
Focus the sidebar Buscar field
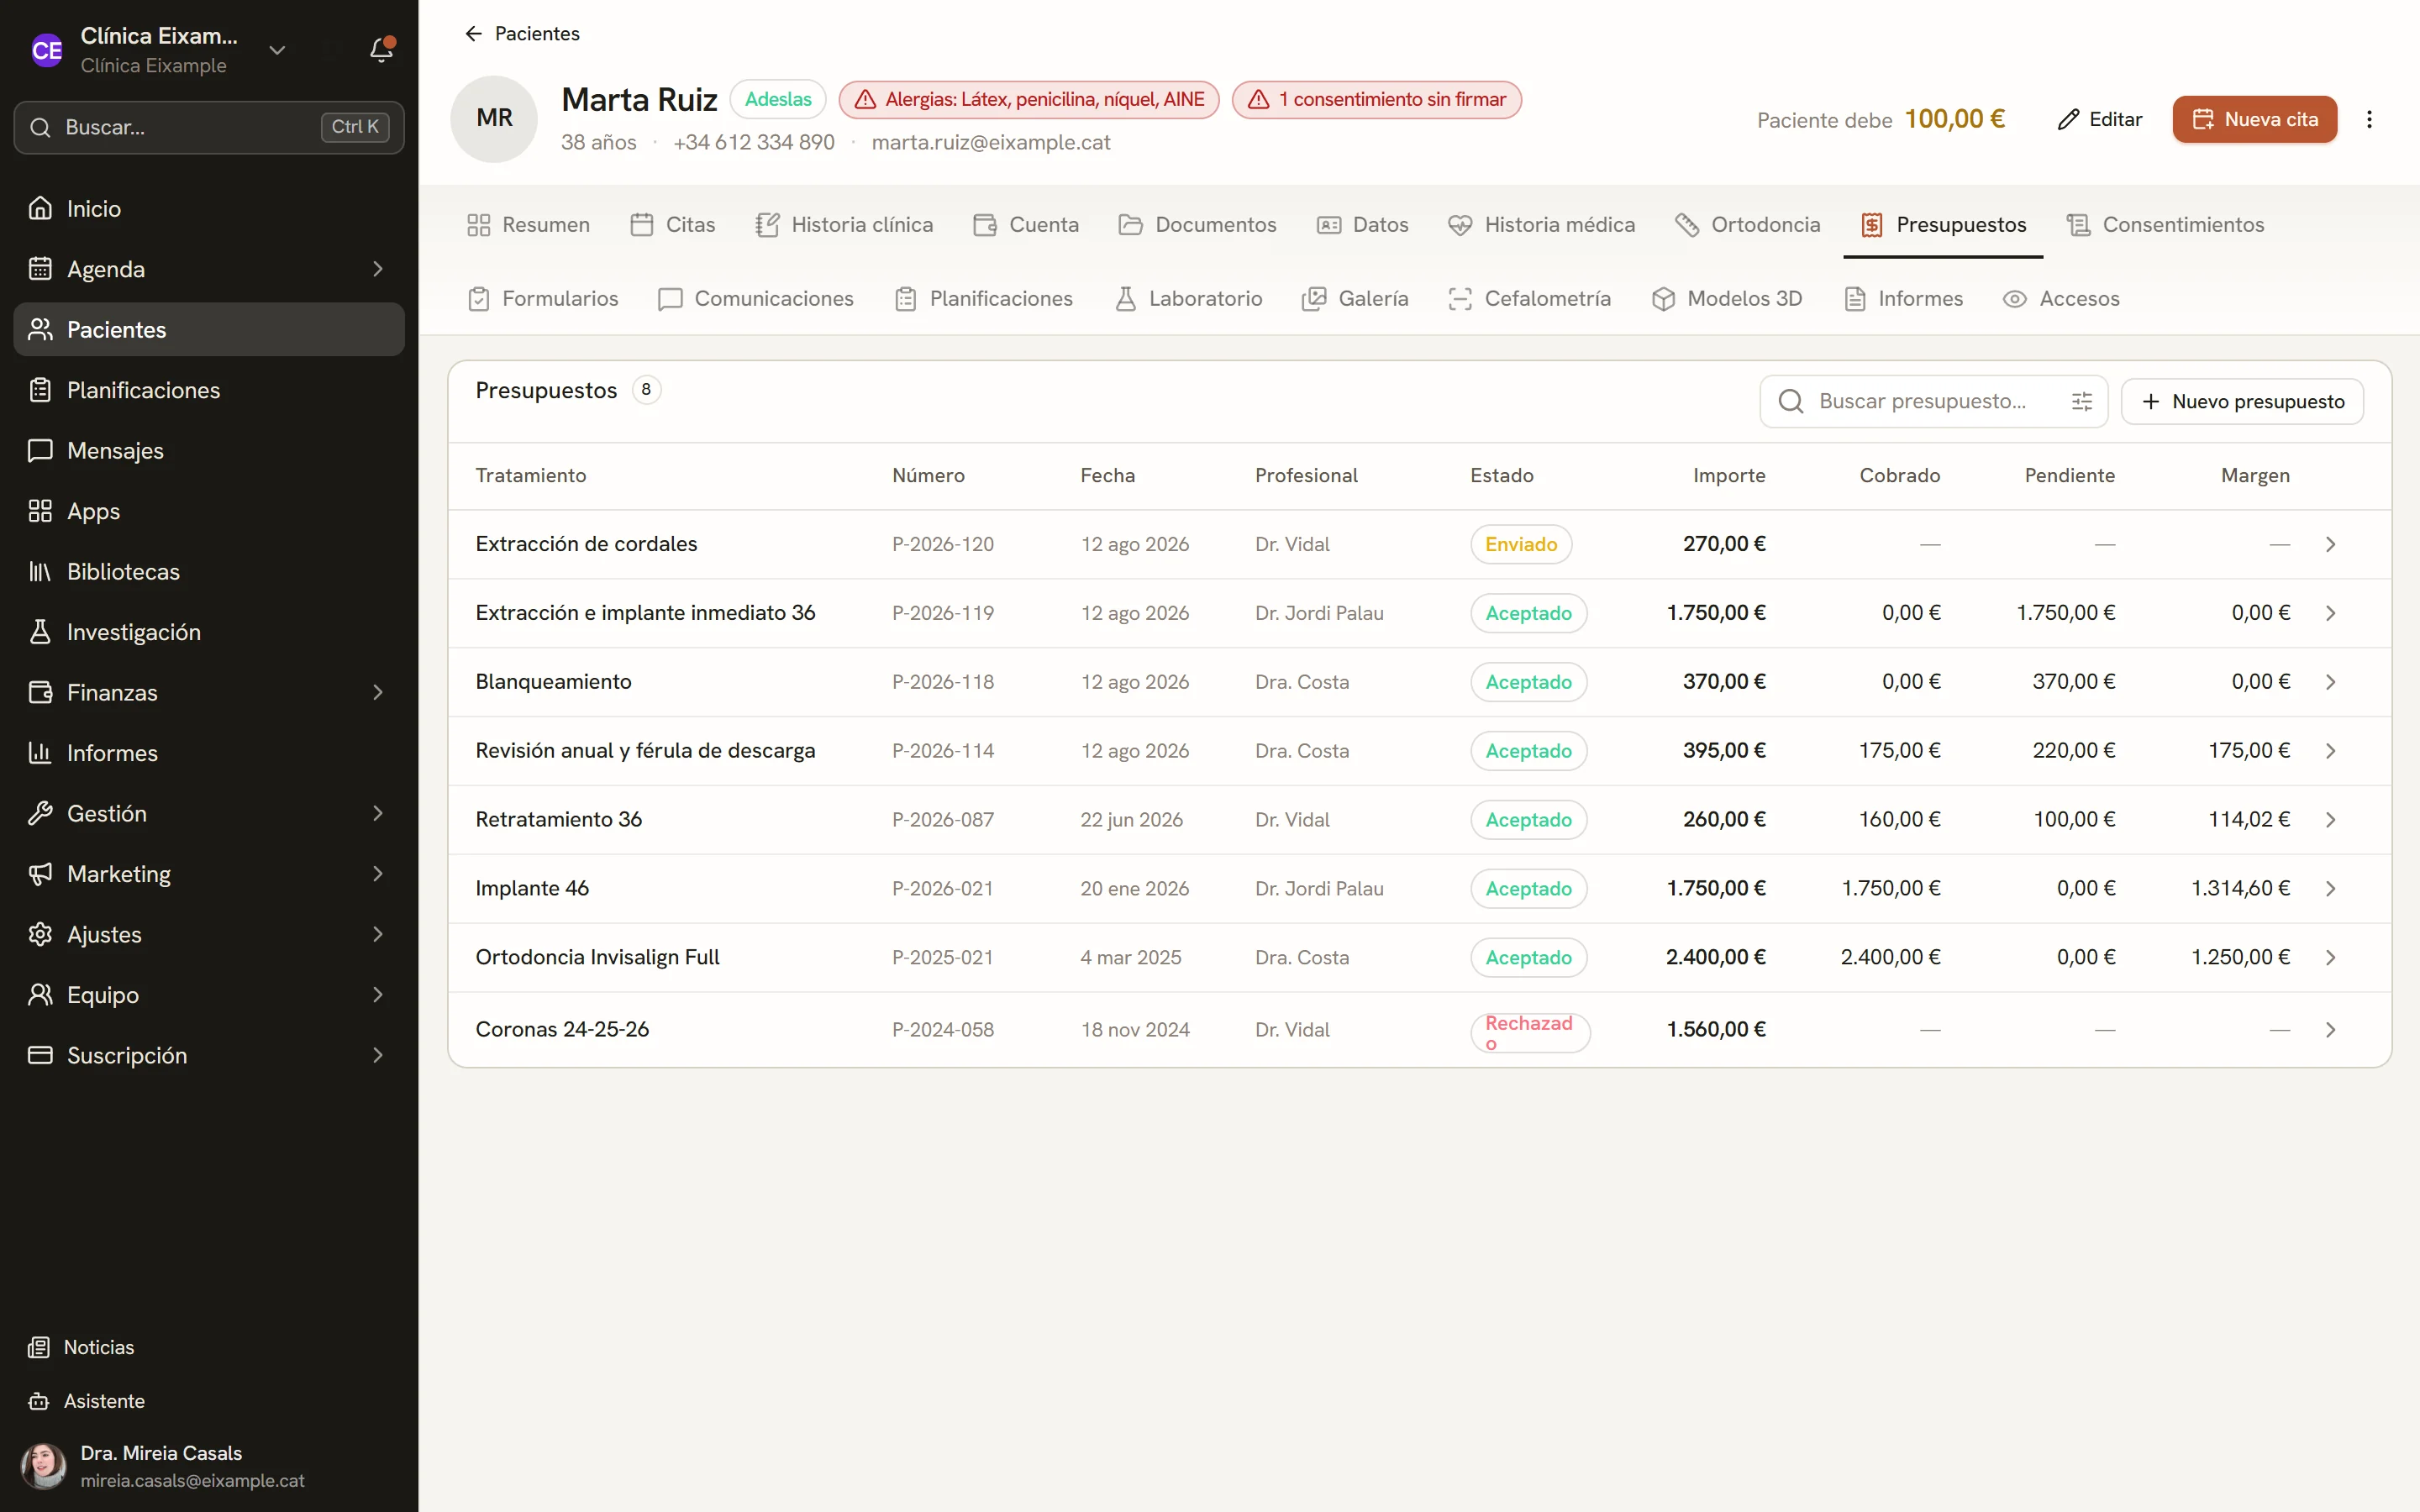209,127
